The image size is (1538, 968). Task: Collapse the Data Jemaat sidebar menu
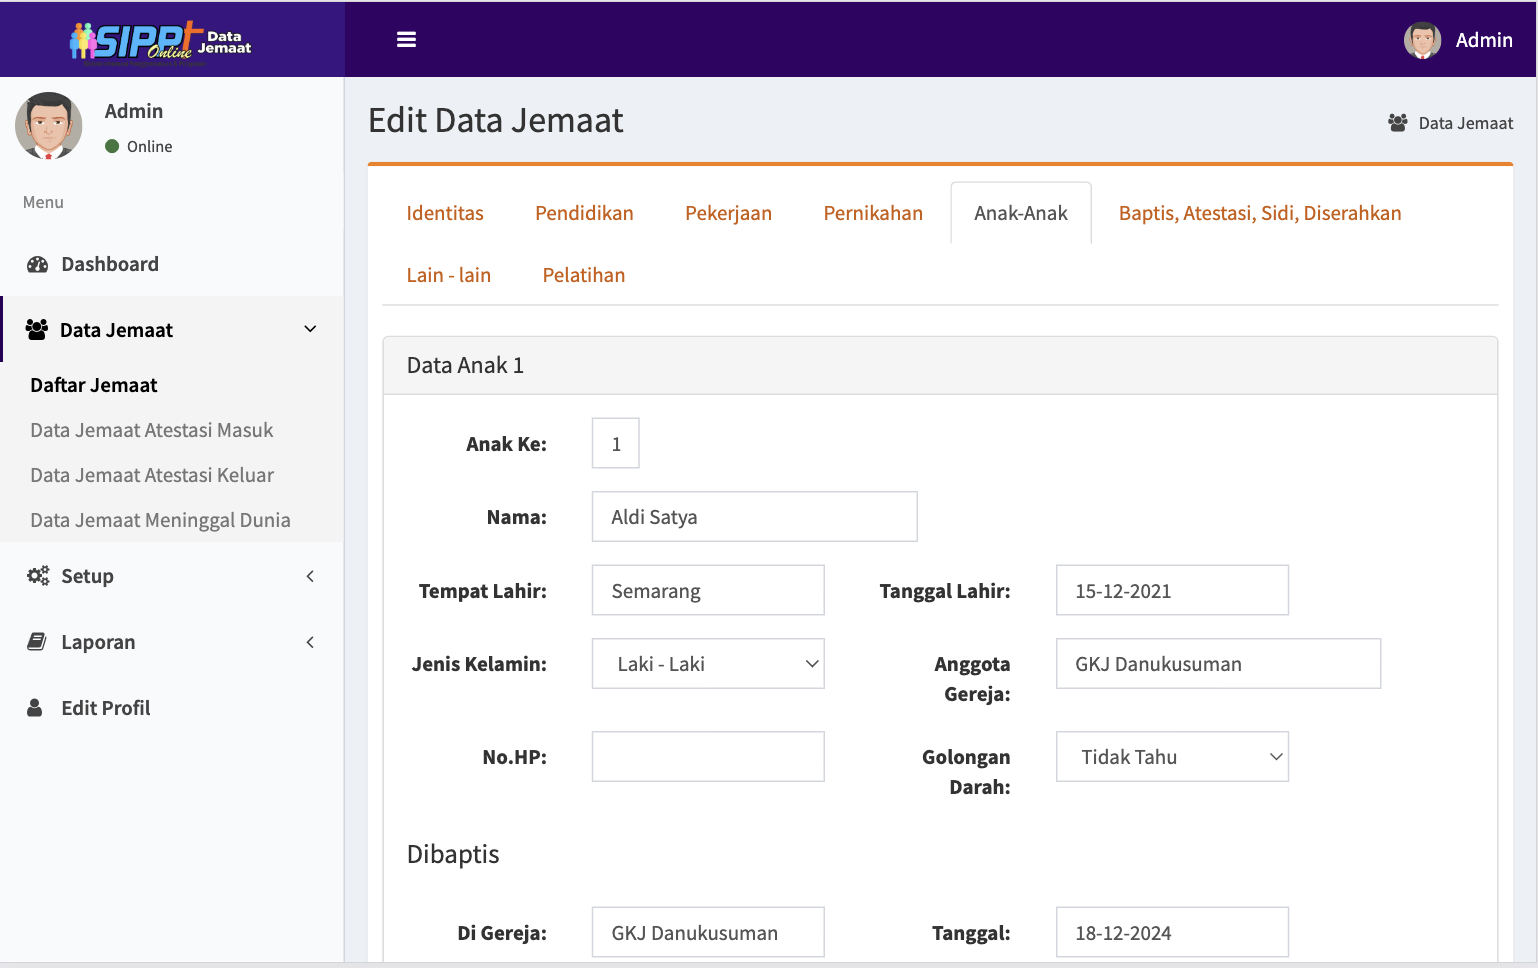[x=310, y=330]
